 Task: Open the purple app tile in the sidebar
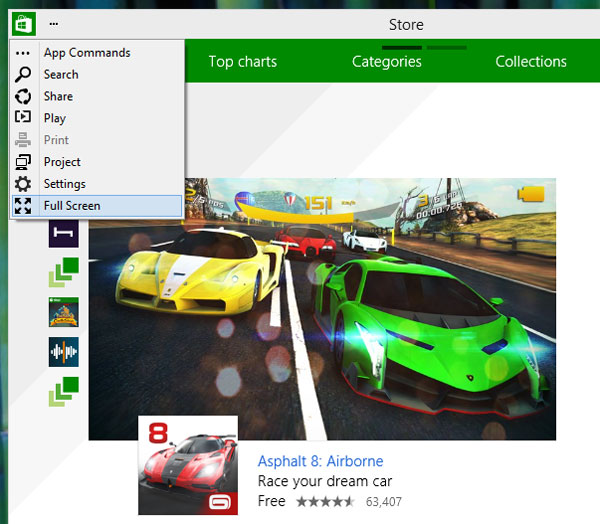pos(64,233)
